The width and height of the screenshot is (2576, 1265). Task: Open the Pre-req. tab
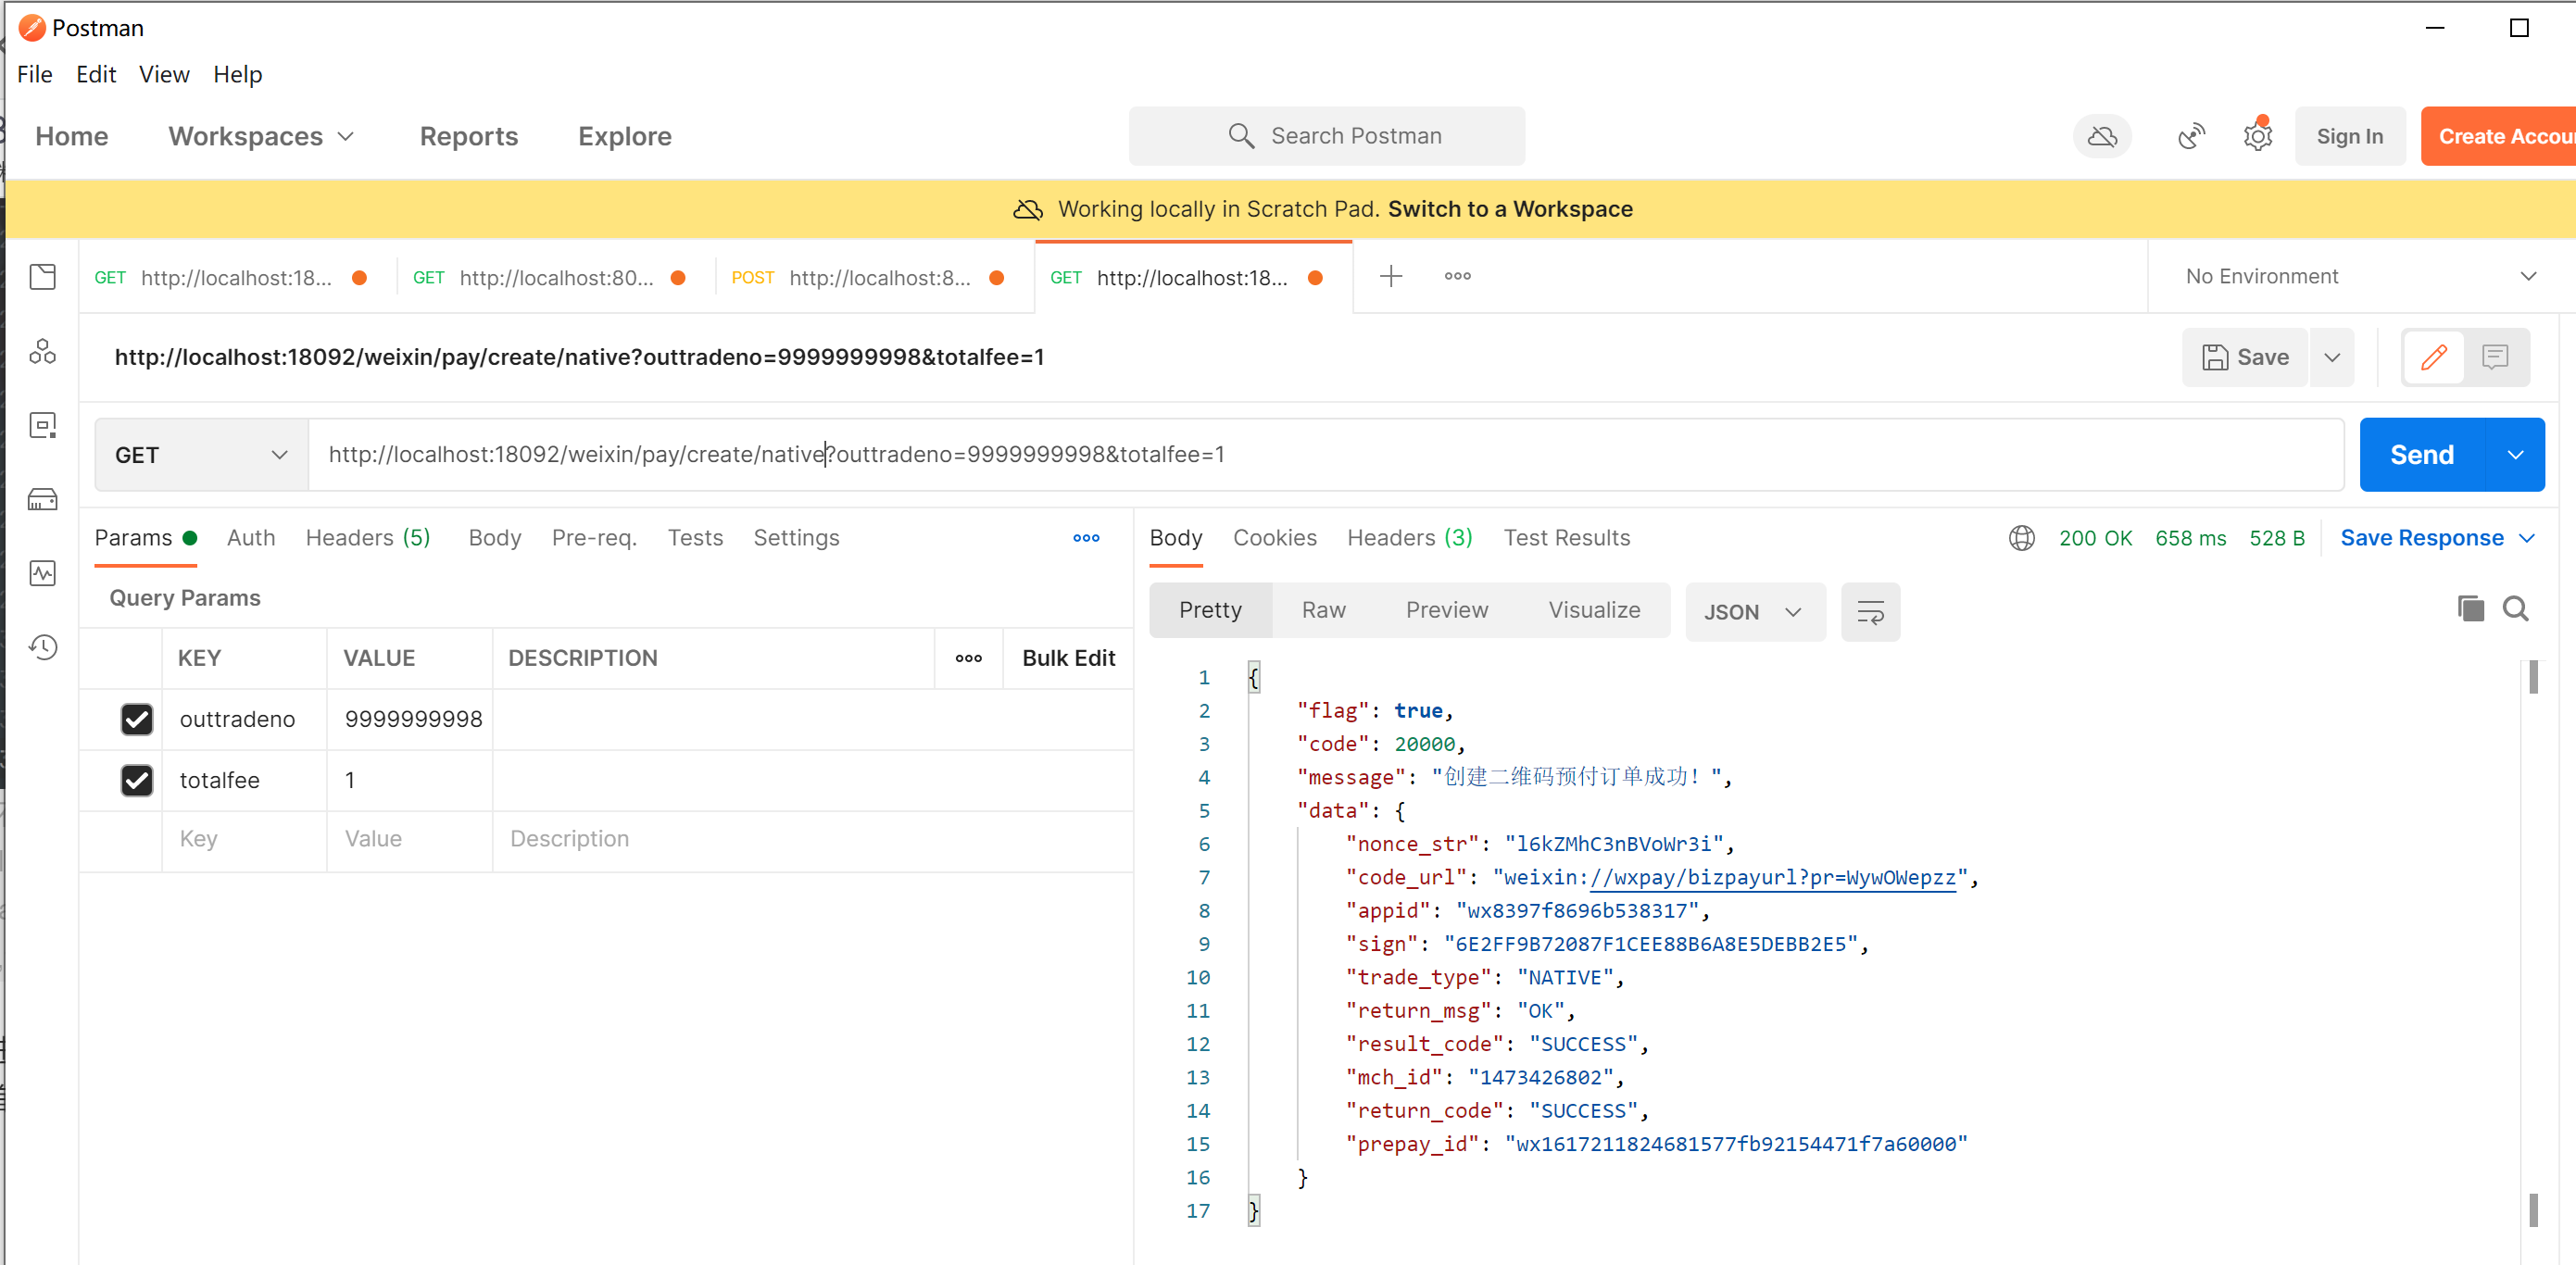[x=594, y=538]
